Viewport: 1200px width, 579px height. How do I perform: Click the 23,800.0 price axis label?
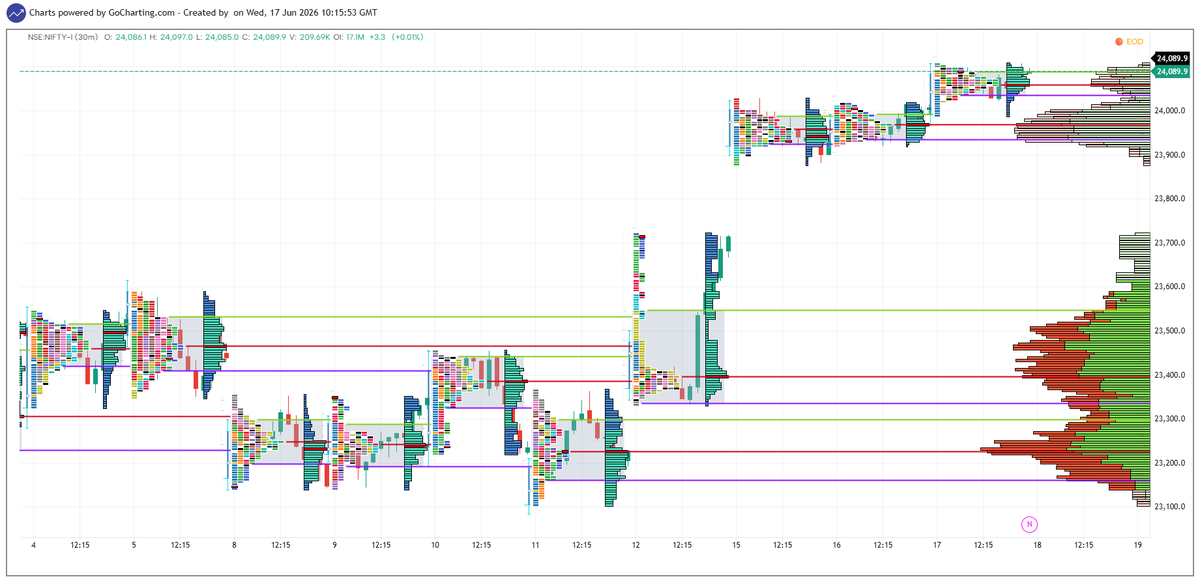pyautogui.click(x=1170, y=199)
